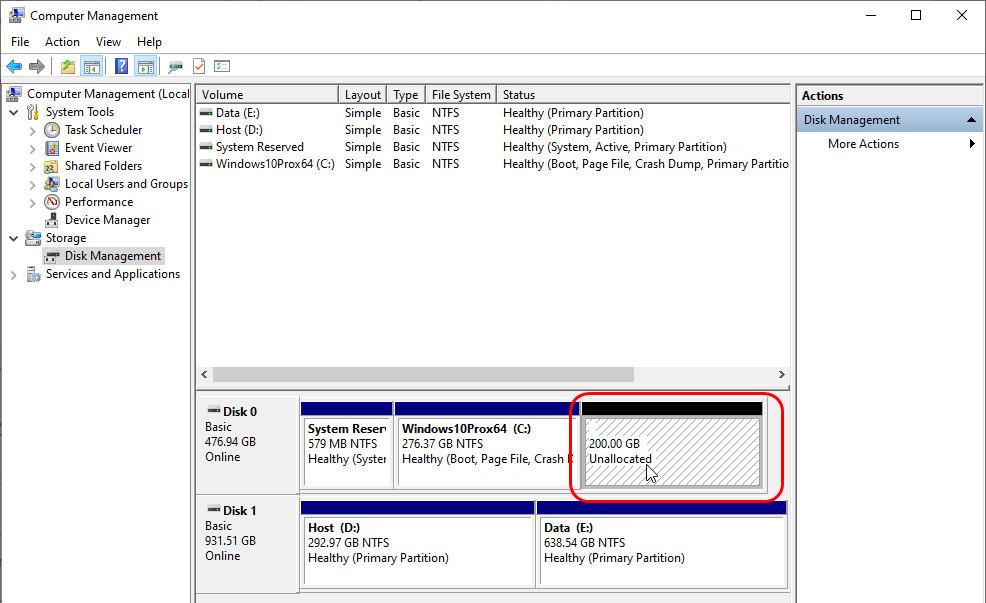Toggle the Show/Hide Console Tree icon

tap(91, 66)
